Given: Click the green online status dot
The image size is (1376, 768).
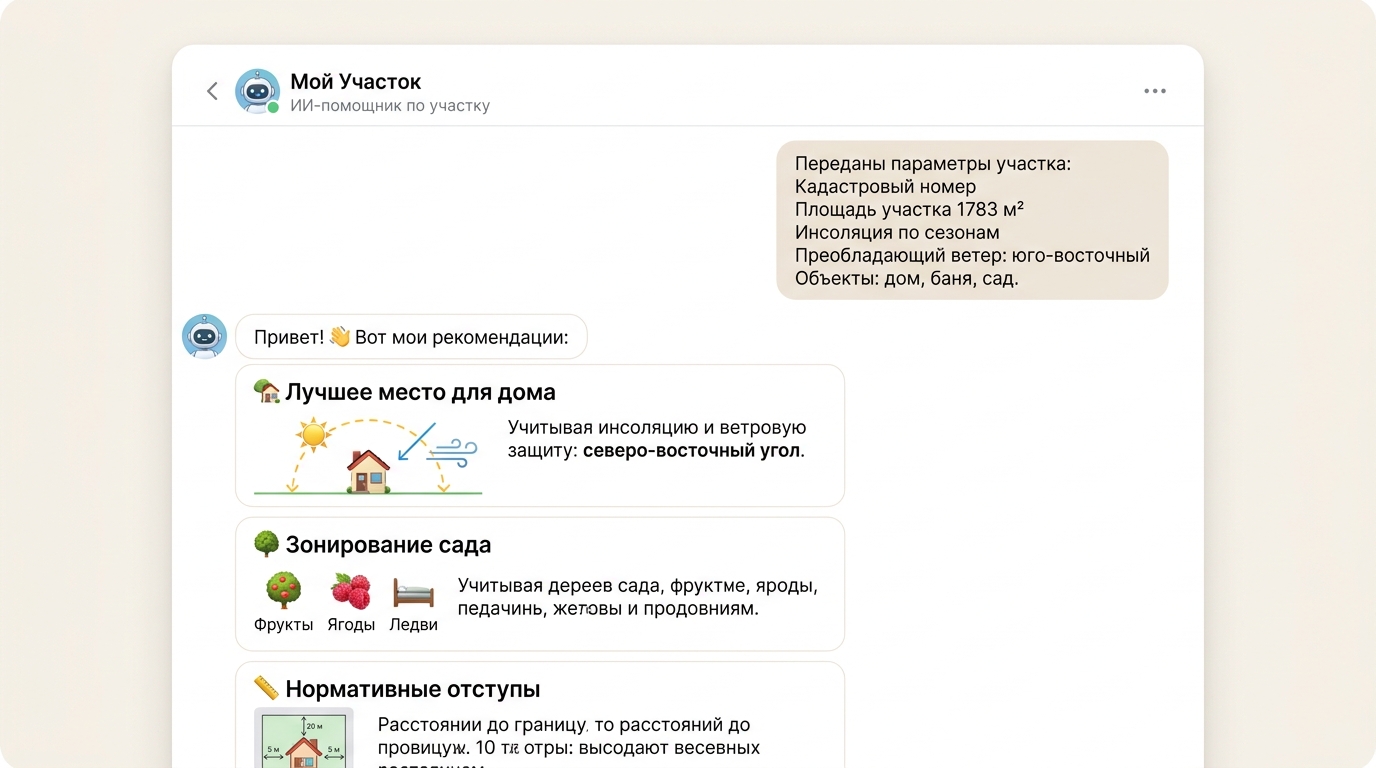Looking at the screenshot, I should tap(273, 107).
